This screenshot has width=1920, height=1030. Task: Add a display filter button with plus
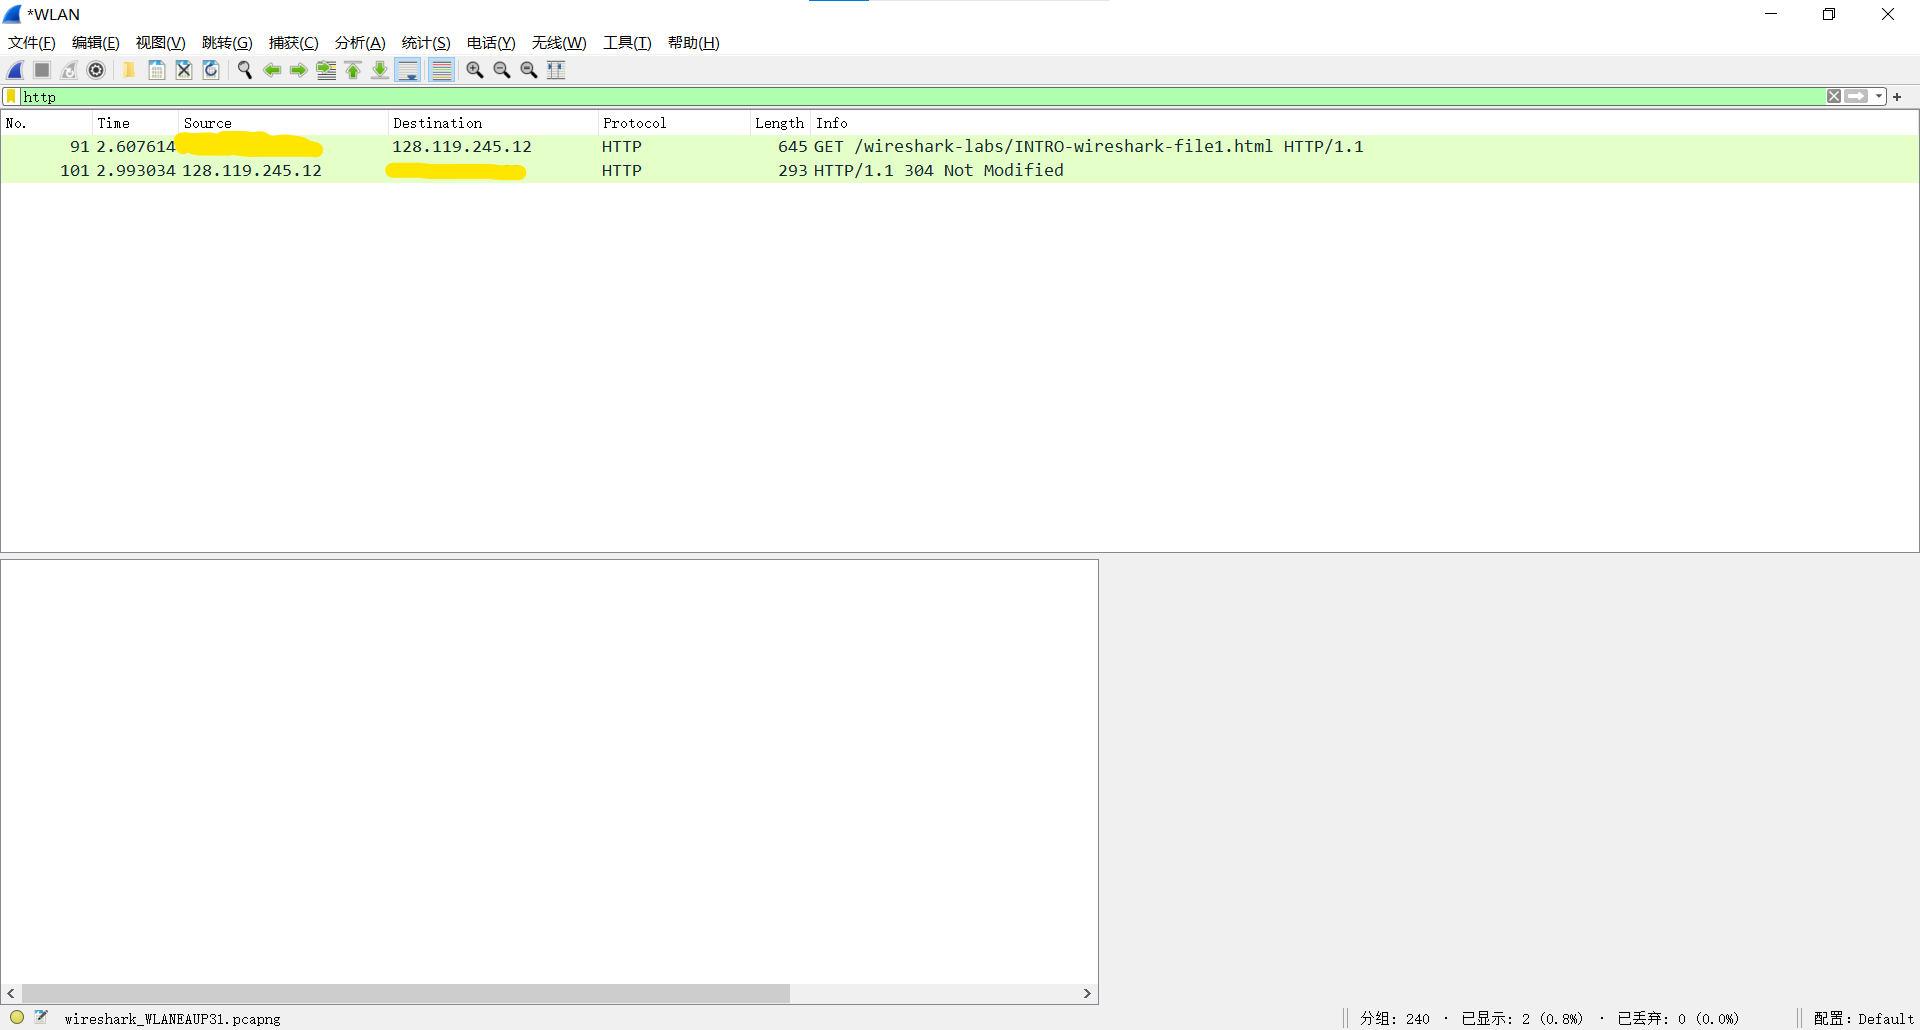pos(1897,97)
